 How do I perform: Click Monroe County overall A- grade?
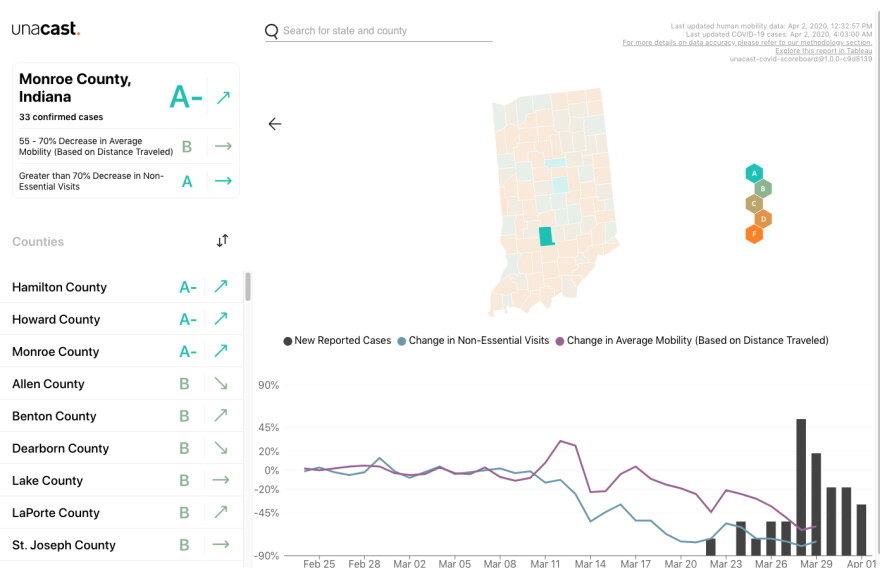tap(186, 97)
